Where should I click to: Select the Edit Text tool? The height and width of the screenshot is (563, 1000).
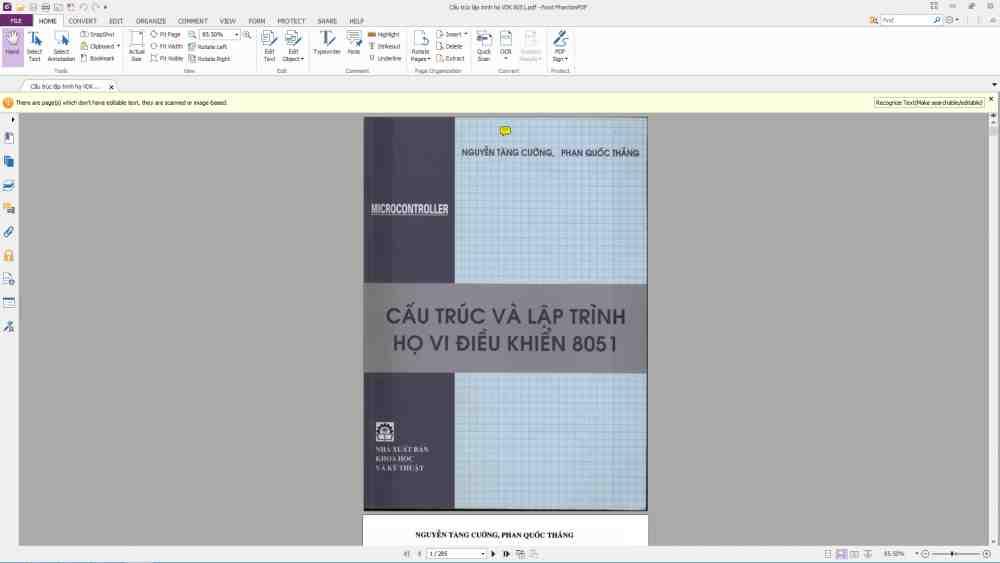(269, 46)
